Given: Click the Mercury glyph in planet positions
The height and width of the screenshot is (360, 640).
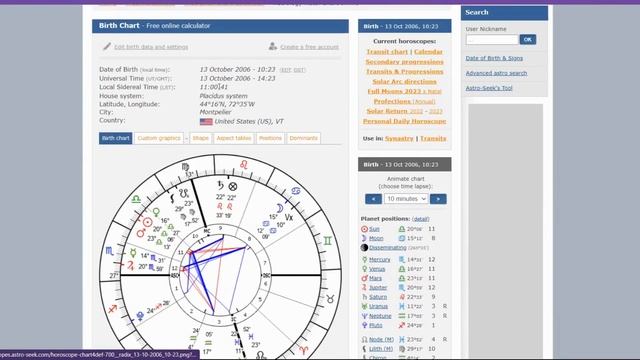Looking at the screenshot, I should (x=364, y=260).
